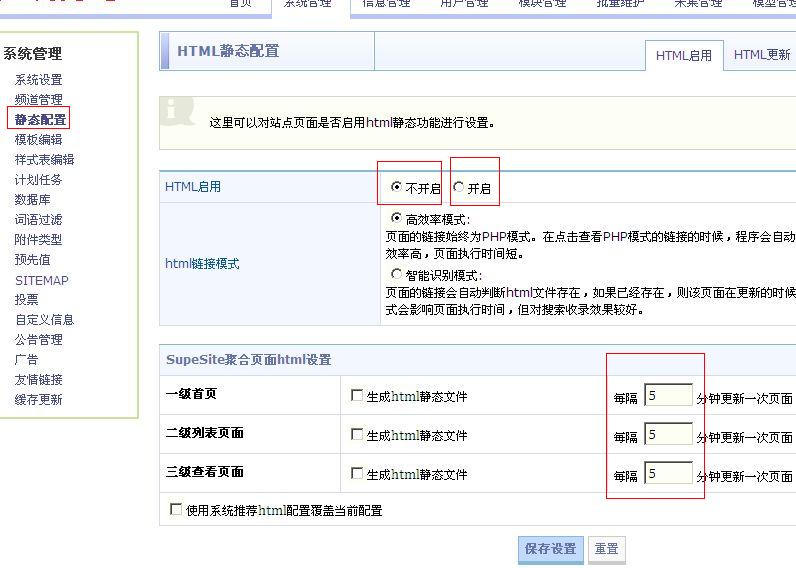Click the minutes field for 一级首页
796x568 pixels.
(668, 395)
